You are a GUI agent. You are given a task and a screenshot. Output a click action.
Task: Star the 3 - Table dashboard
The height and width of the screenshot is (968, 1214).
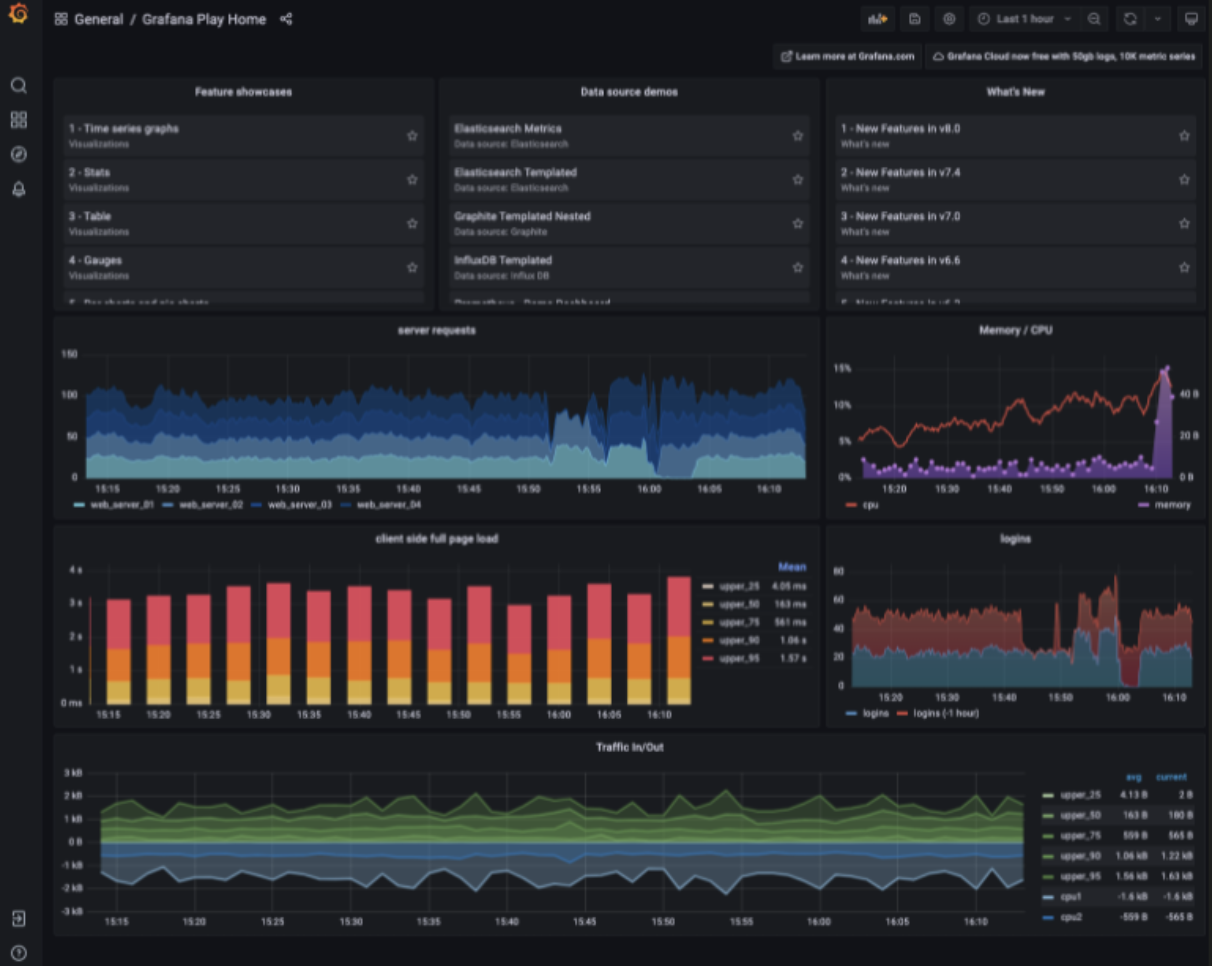click(412, 223)
